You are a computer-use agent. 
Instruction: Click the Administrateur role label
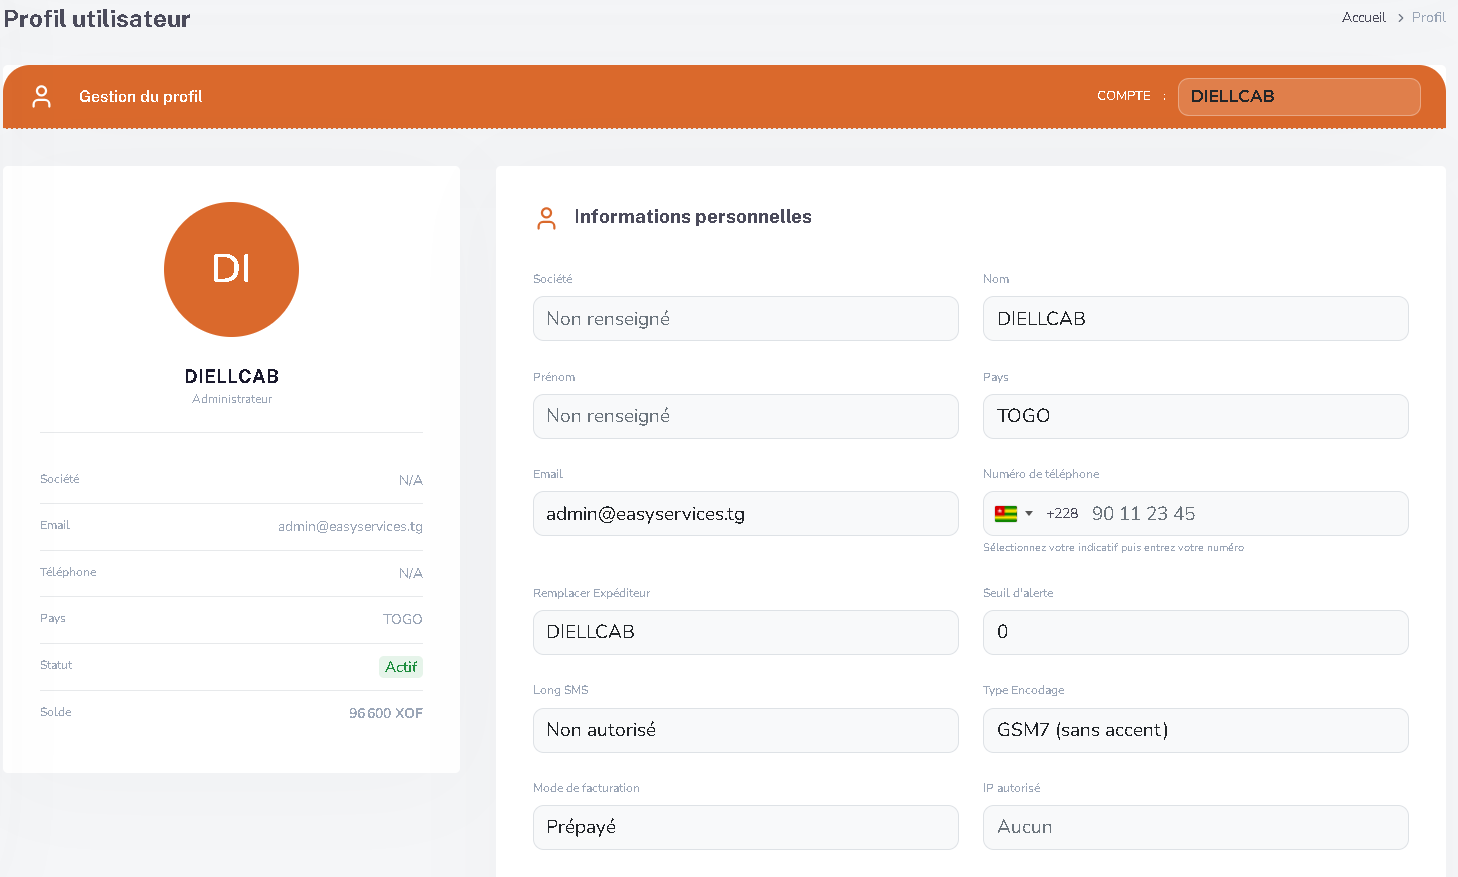point(232,399)
